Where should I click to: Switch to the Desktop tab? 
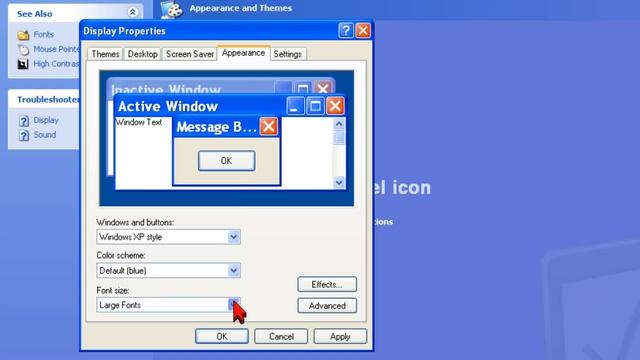tap(142, 54)
